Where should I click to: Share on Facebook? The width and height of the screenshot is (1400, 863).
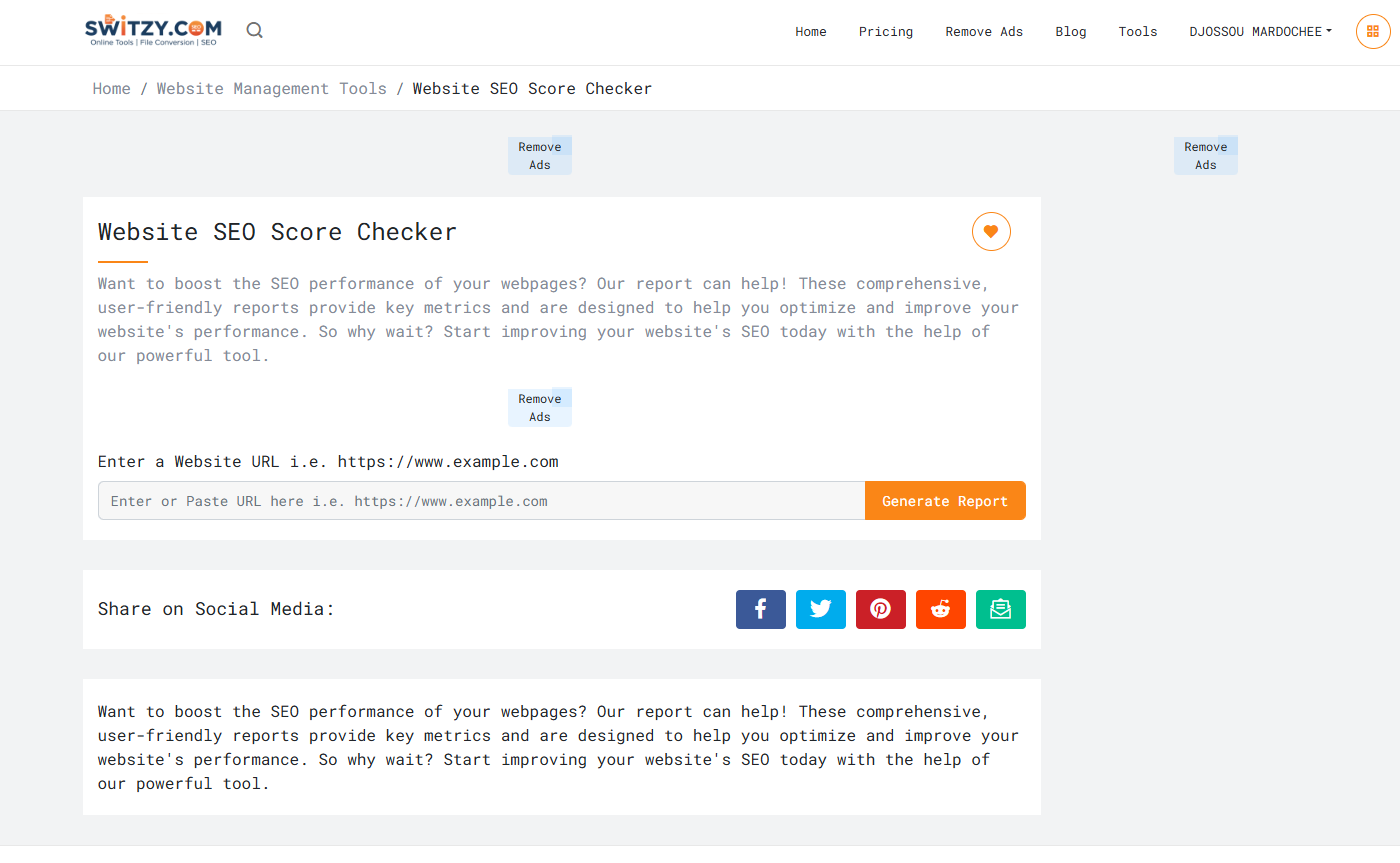coord(760,609)
